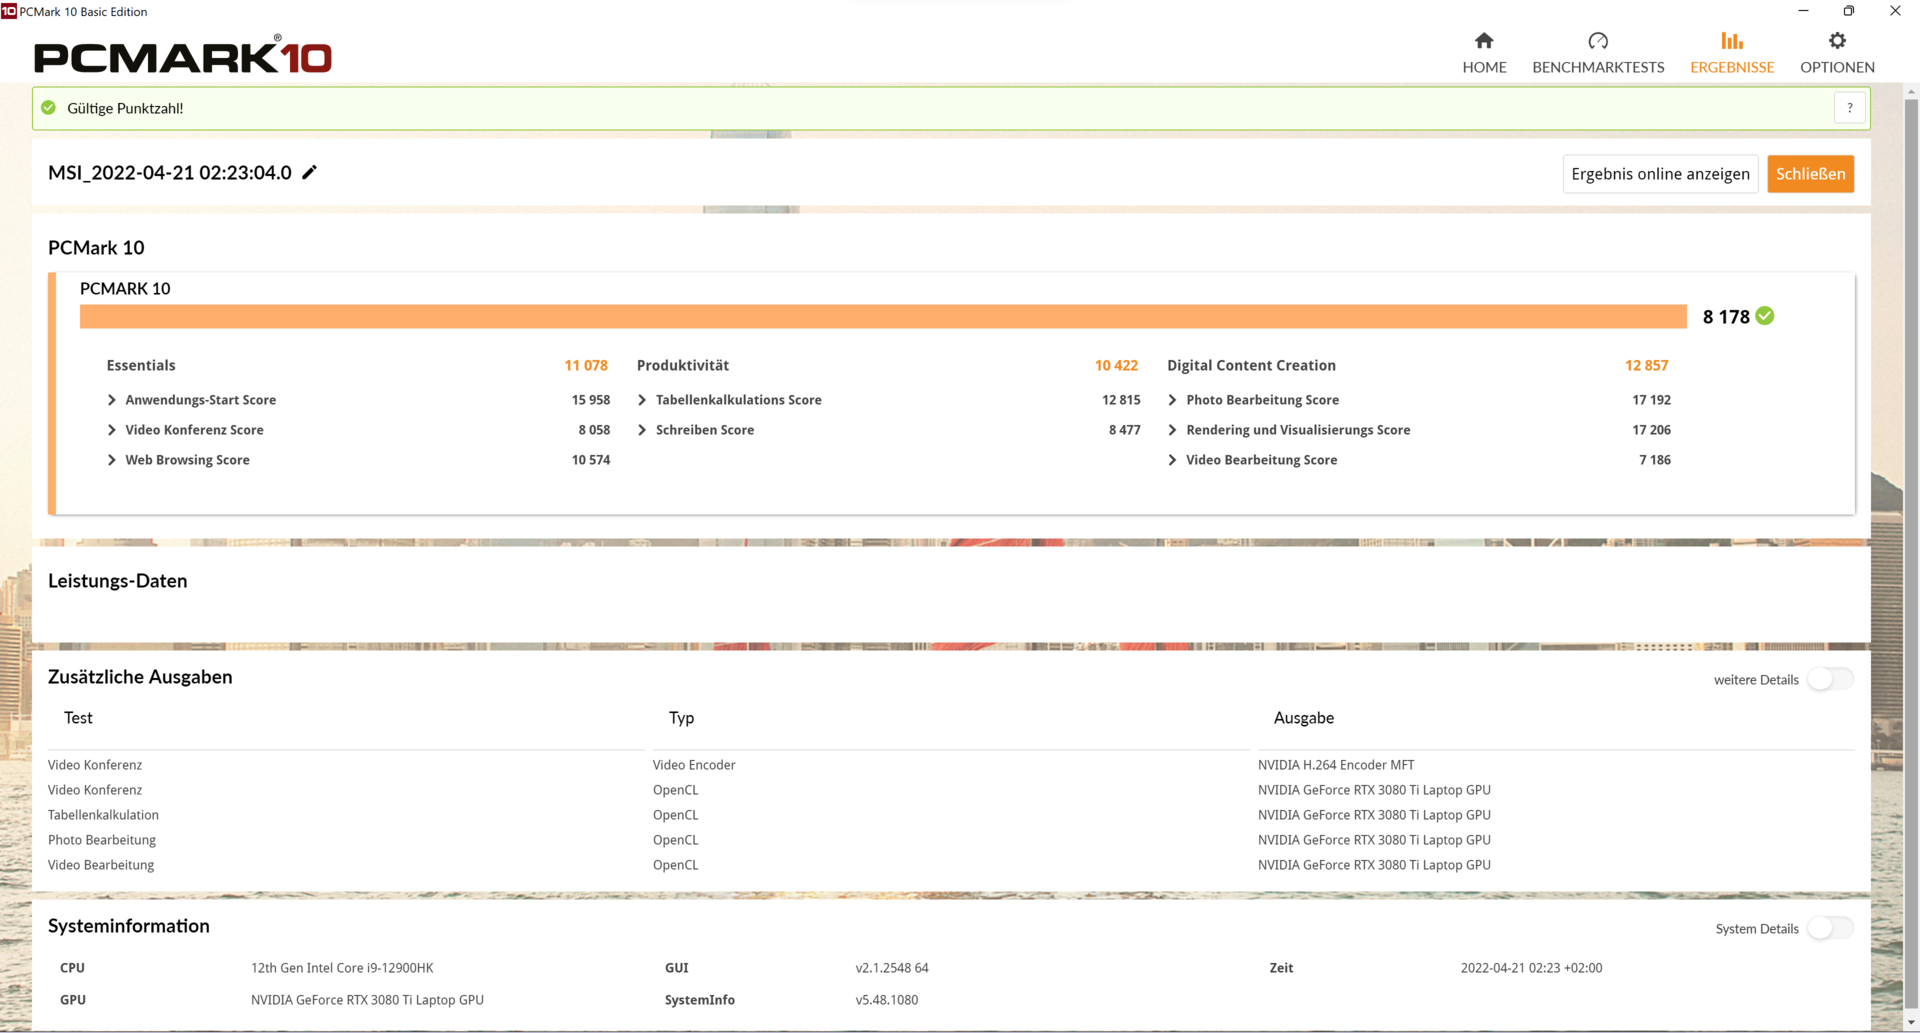Click Ergebnis online anzeigen button
Image resolution: width=1920 pixels, height=1033 pixels.
pos(1659,174)
